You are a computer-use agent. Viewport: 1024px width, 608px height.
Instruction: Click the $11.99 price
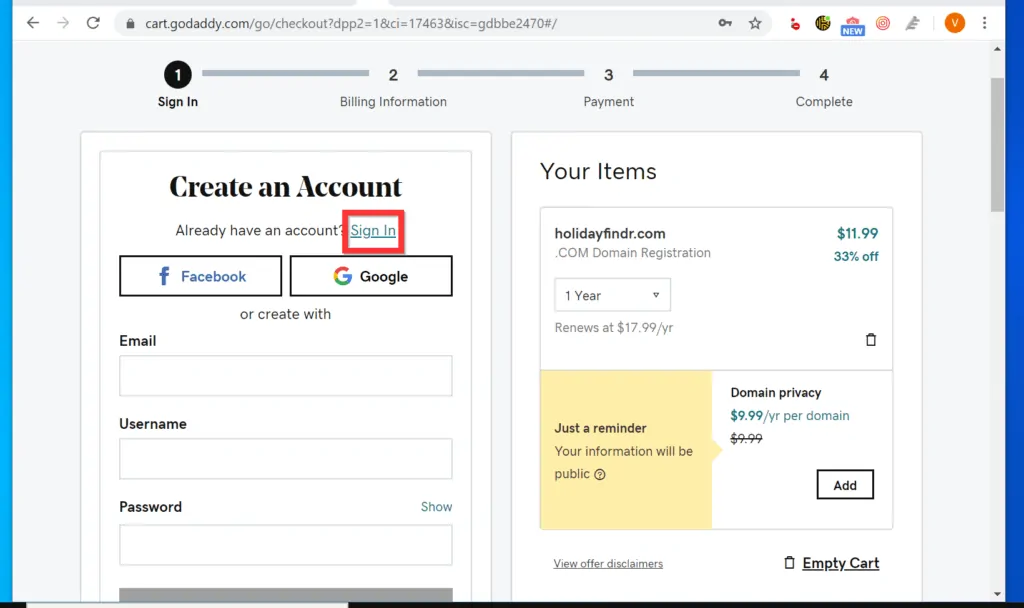tap(857, 233)
